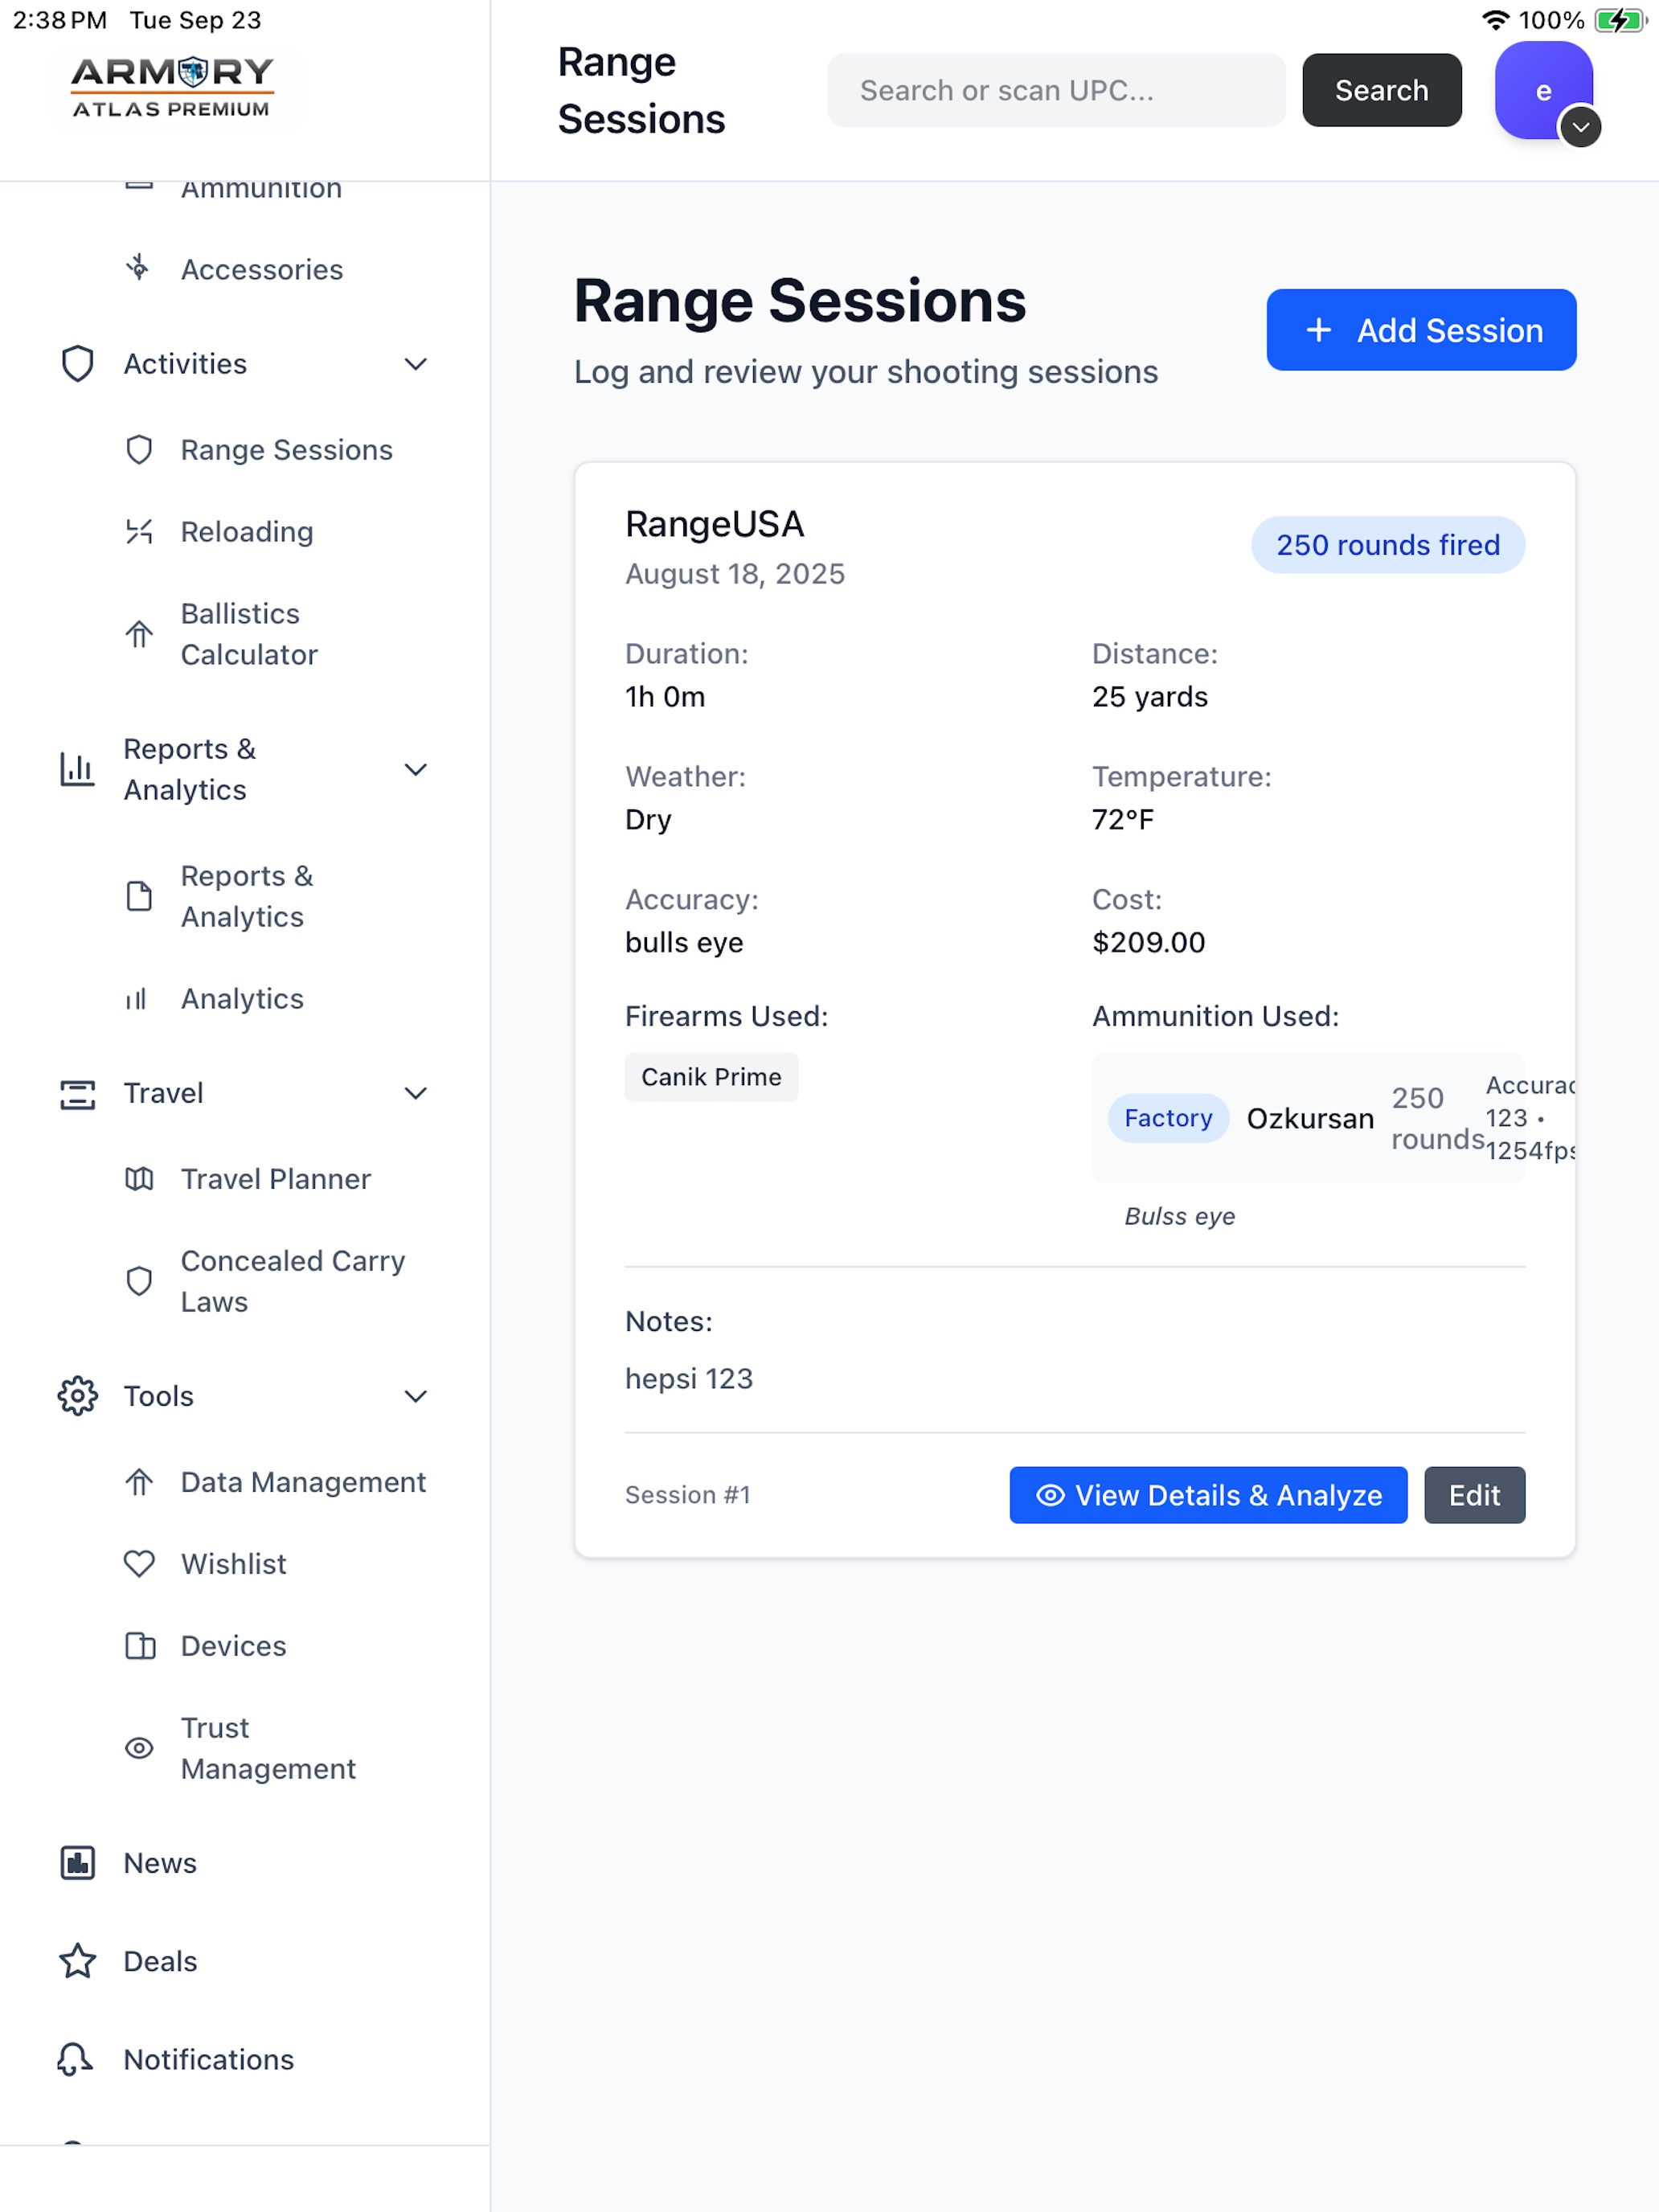Viewport: 1659px width, 2212px height.
Task: Click the Search button
Action: (x=1381, y=90)
